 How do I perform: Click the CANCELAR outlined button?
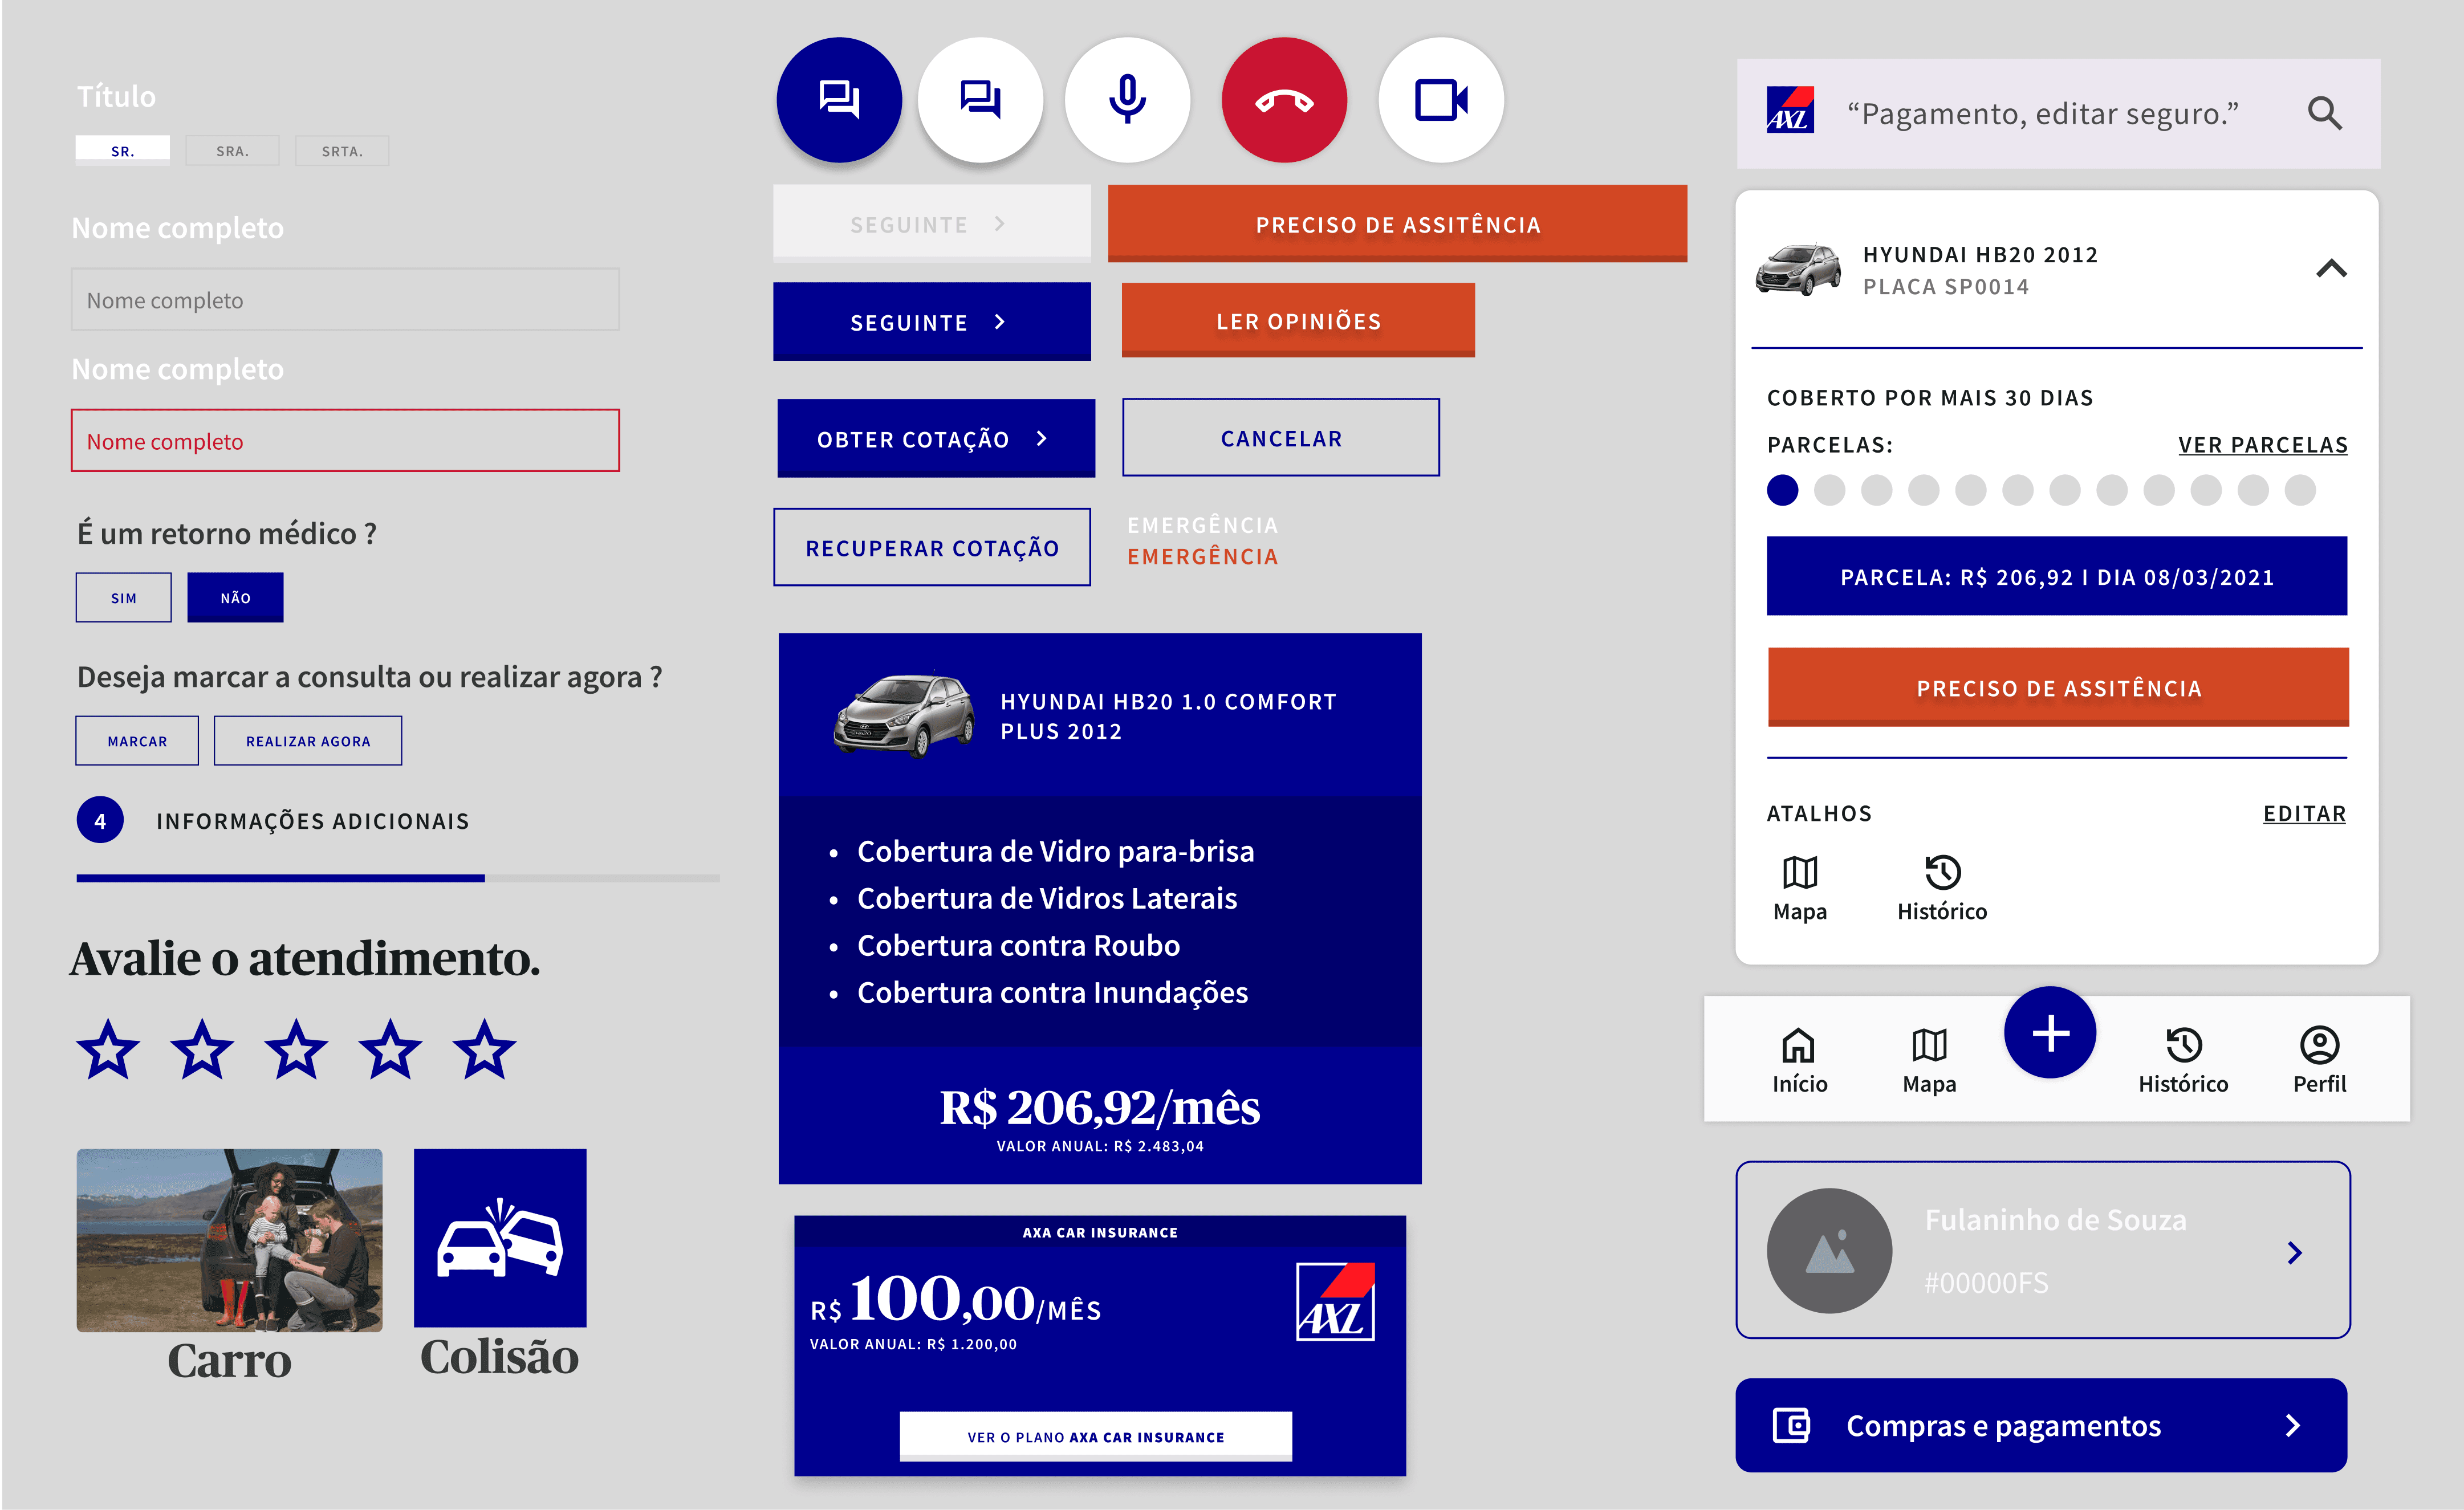coord(1280,438)
